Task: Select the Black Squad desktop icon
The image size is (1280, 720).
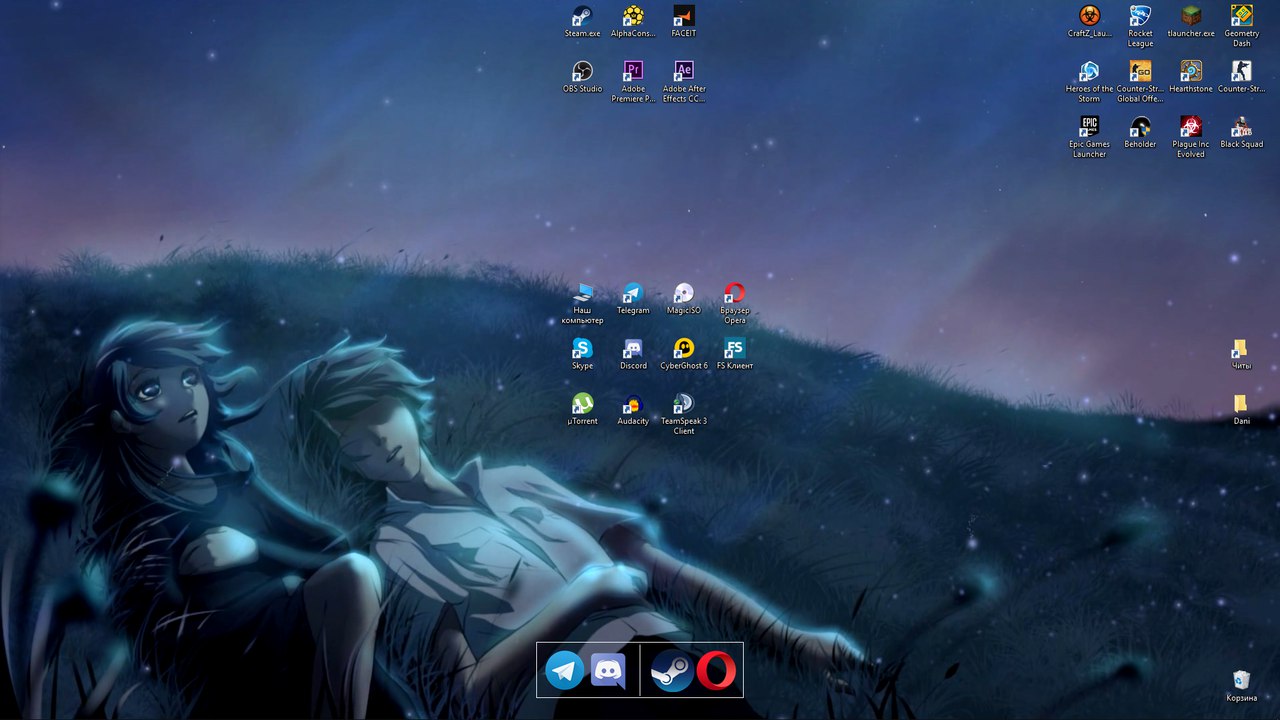Action: click(x=1242, y=132)
